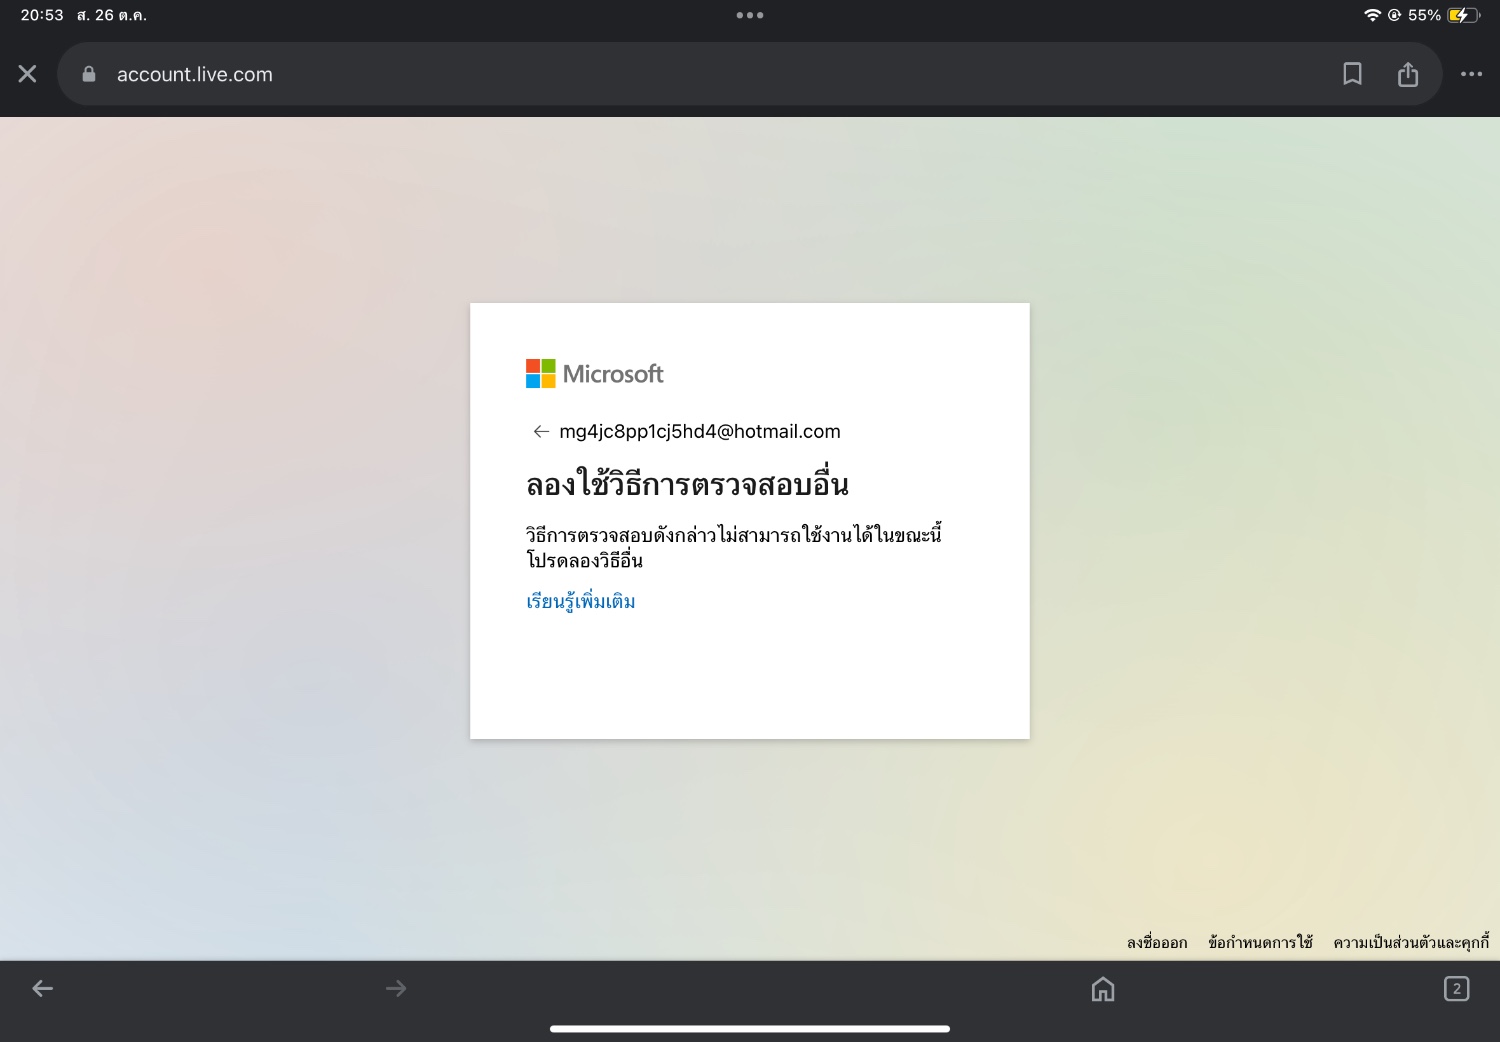Screen dimensions: 1500x1042
Task: Open the share sheet icon
Action: tap(1408, 74)
